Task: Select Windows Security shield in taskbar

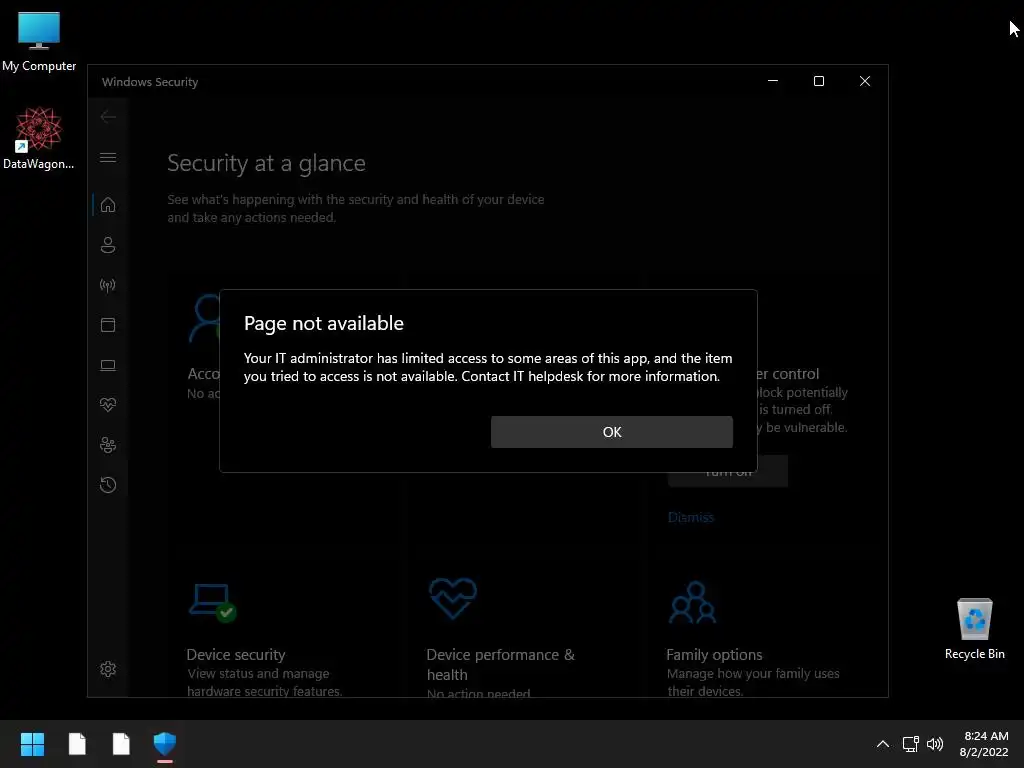Action: click(x=165, y=744)
